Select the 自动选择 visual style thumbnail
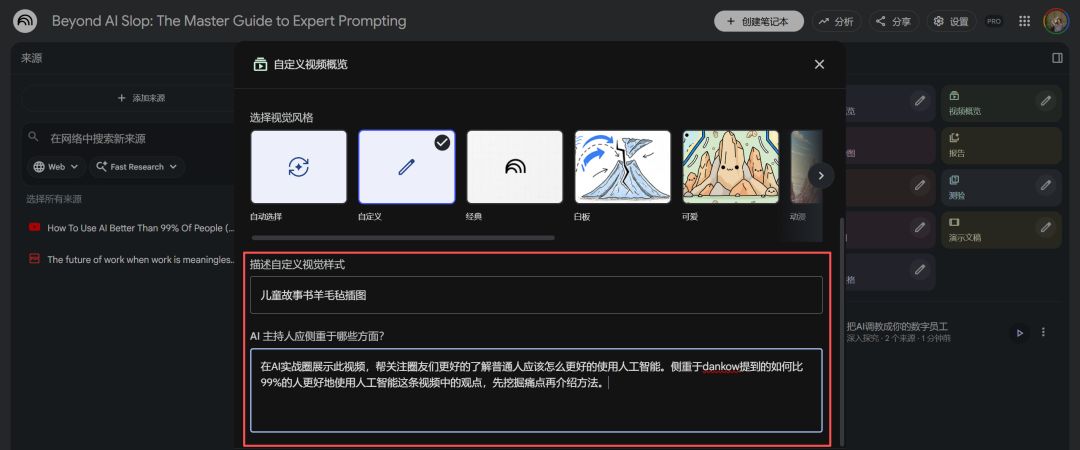 click(299, 167)
